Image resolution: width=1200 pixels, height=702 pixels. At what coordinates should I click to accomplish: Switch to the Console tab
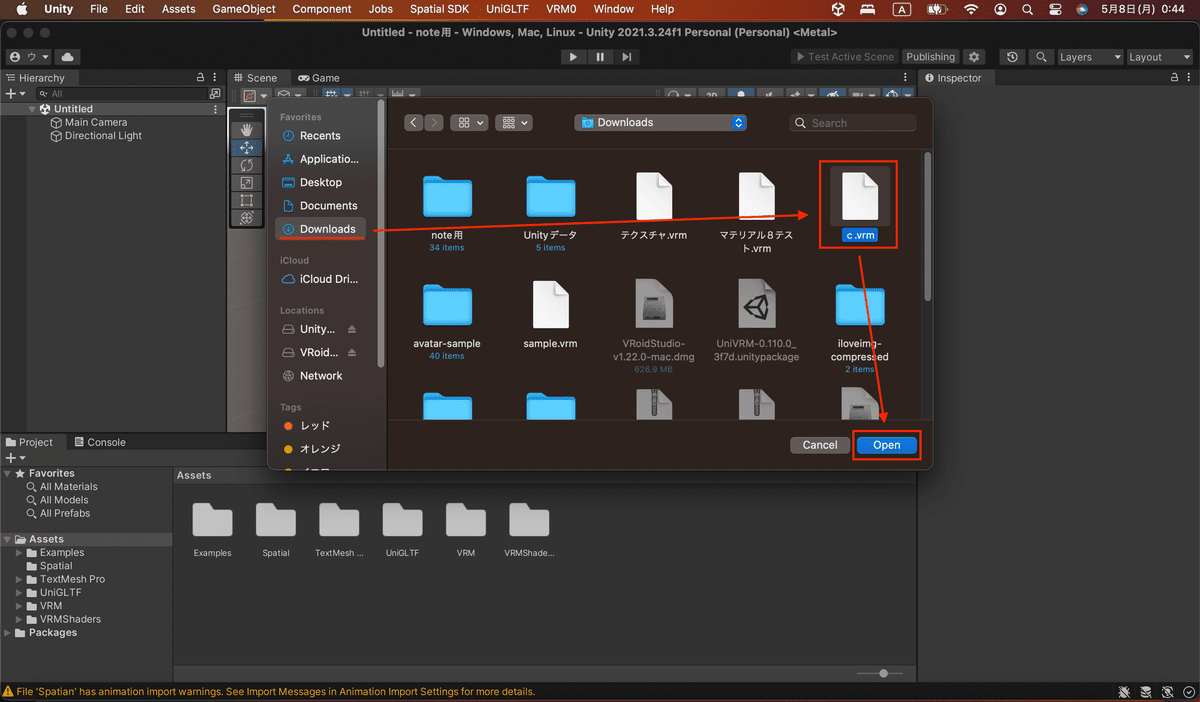[x=98, y=442]
